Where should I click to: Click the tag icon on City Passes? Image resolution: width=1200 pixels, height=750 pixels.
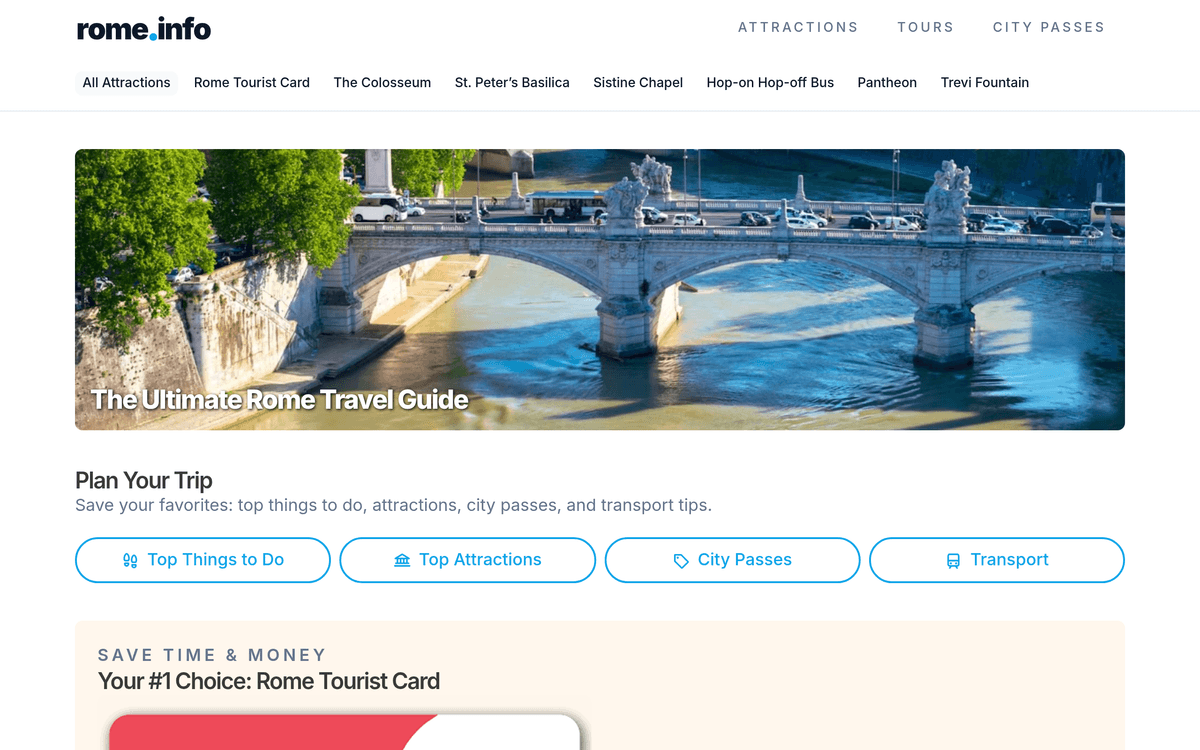tap(681, 560)
